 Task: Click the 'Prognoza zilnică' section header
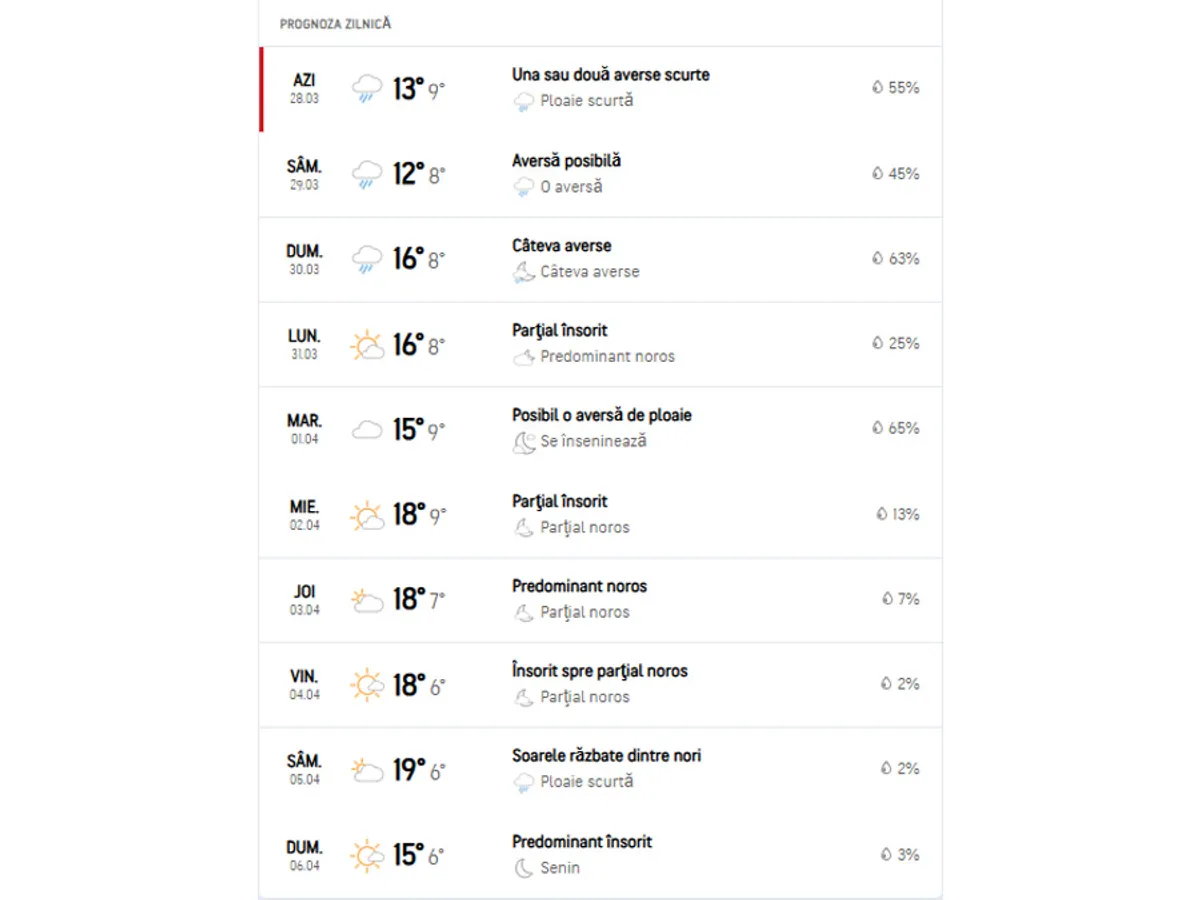click(x=335, y=24)
